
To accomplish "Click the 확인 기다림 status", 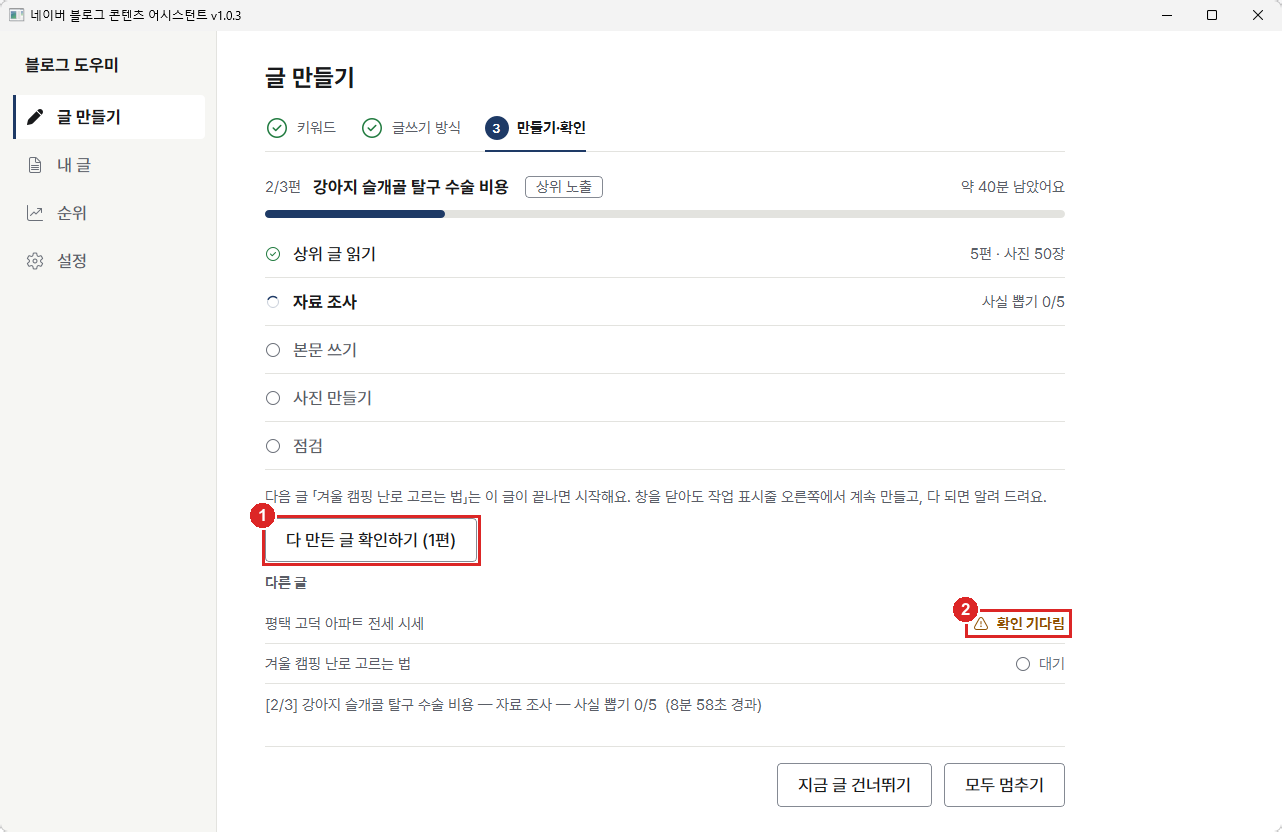I will click(1020, 623).
